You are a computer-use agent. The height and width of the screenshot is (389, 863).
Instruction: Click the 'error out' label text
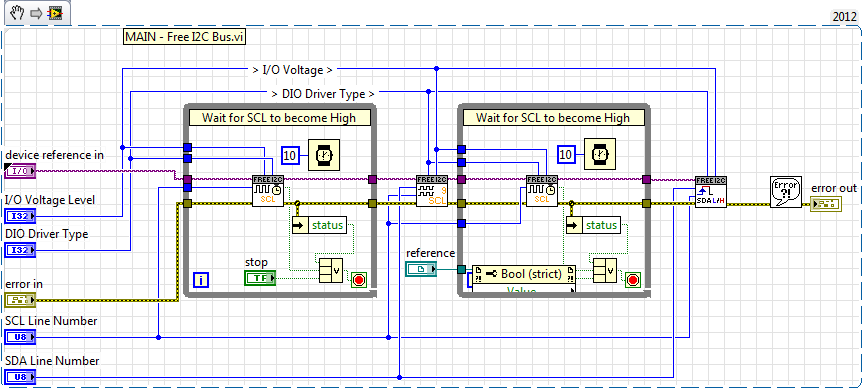(x=834, y=189)
